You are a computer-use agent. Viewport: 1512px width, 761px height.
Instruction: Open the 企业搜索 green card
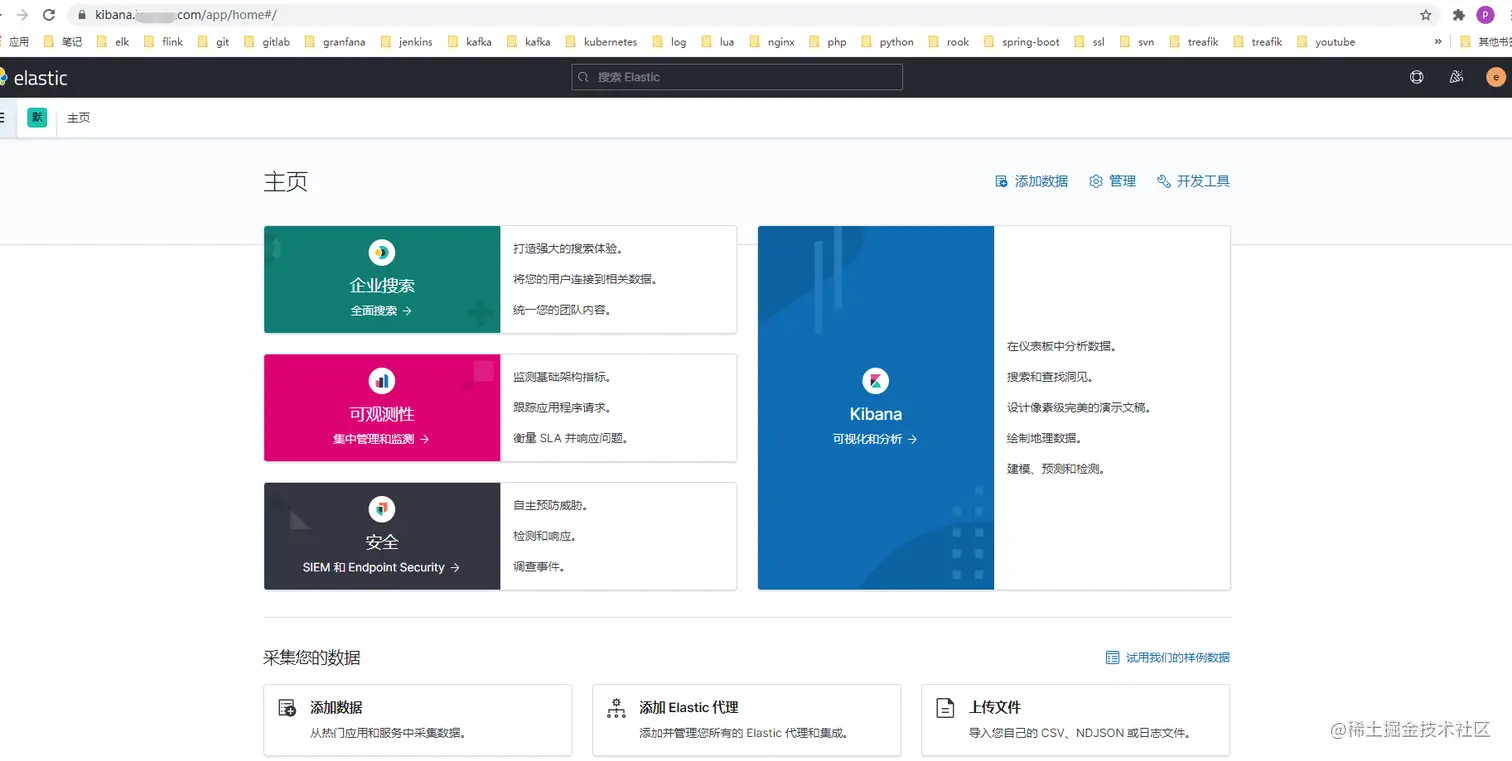tap(382, 279)
